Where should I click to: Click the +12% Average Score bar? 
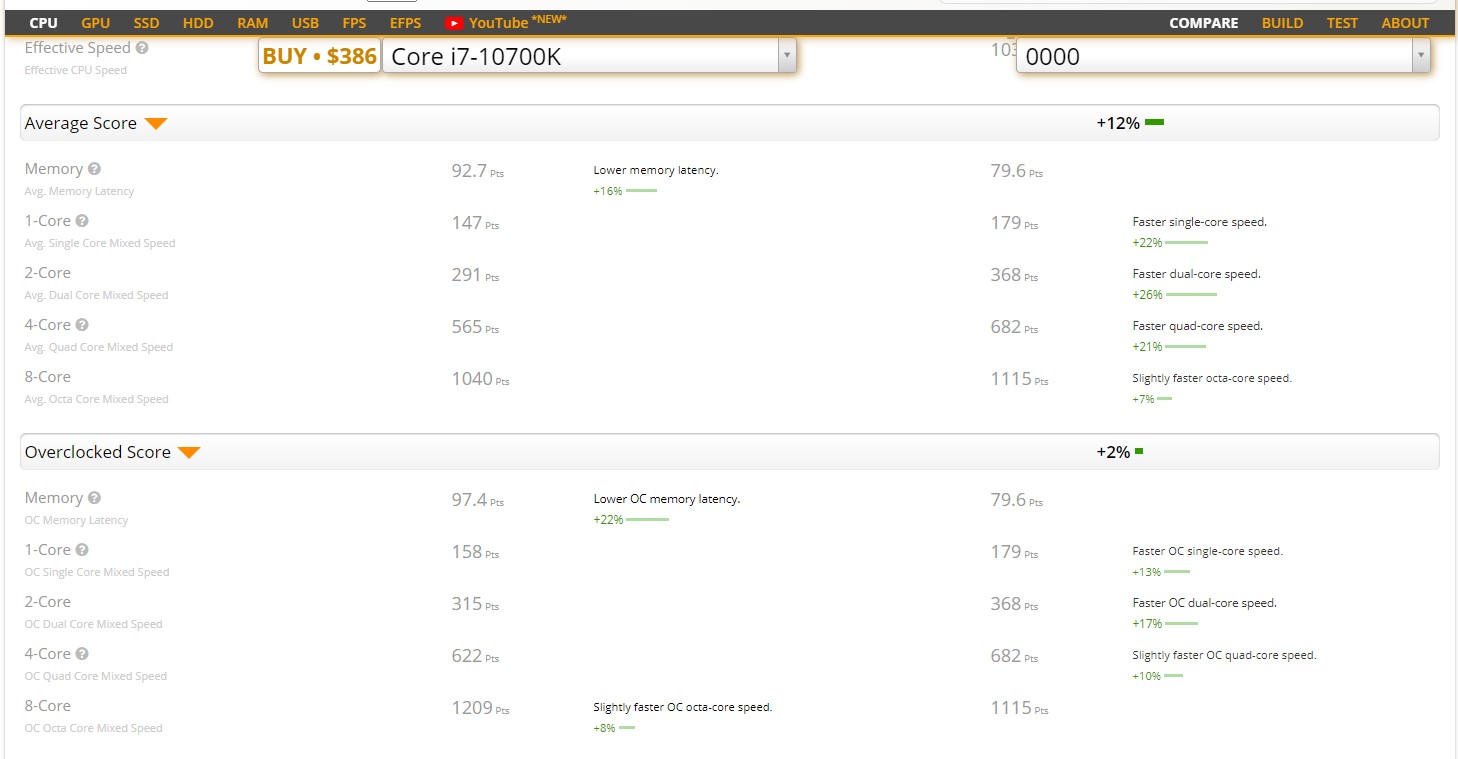[1154, 122]
